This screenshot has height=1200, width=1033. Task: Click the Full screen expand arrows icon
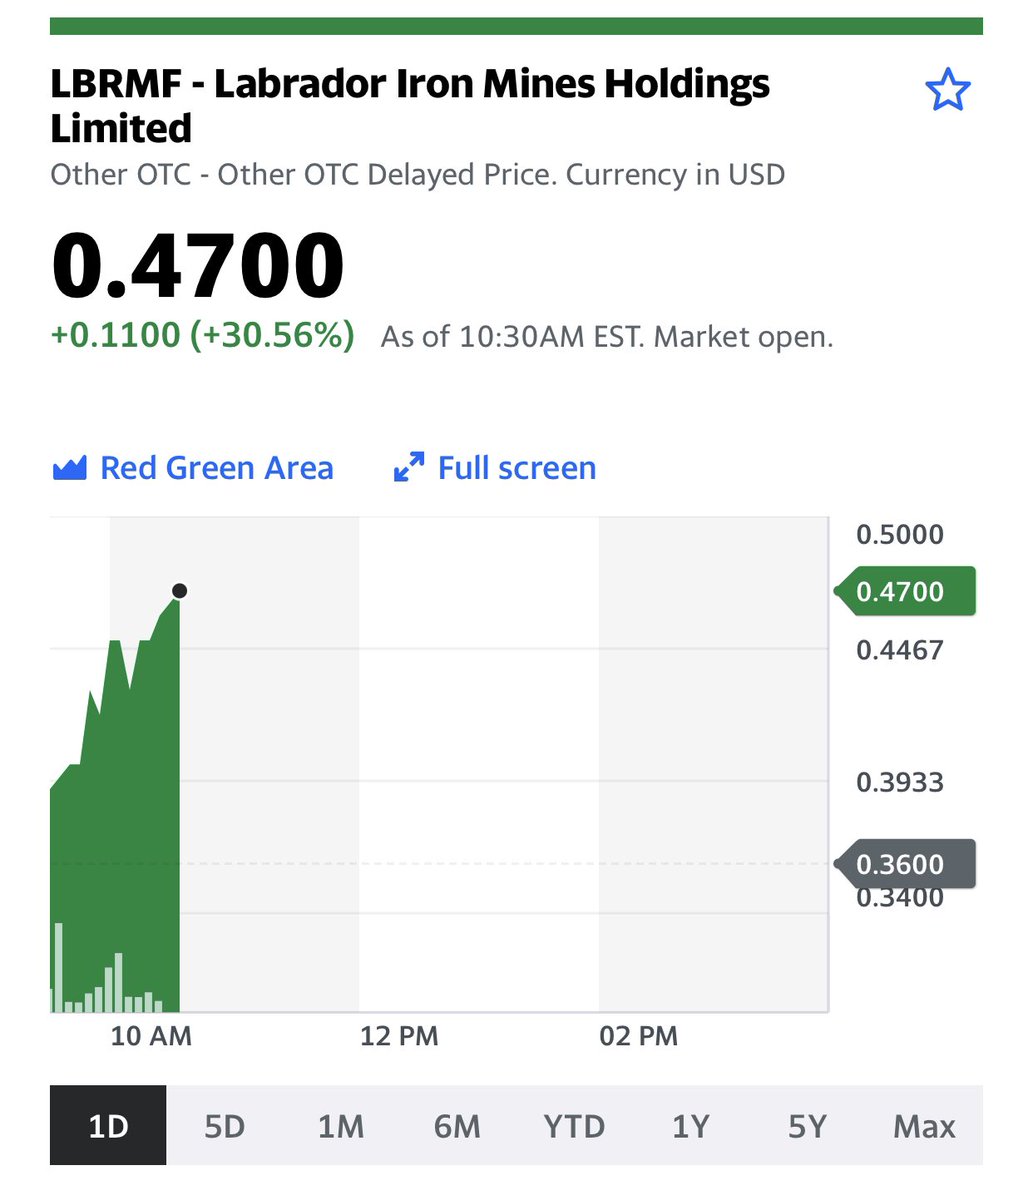408,468
